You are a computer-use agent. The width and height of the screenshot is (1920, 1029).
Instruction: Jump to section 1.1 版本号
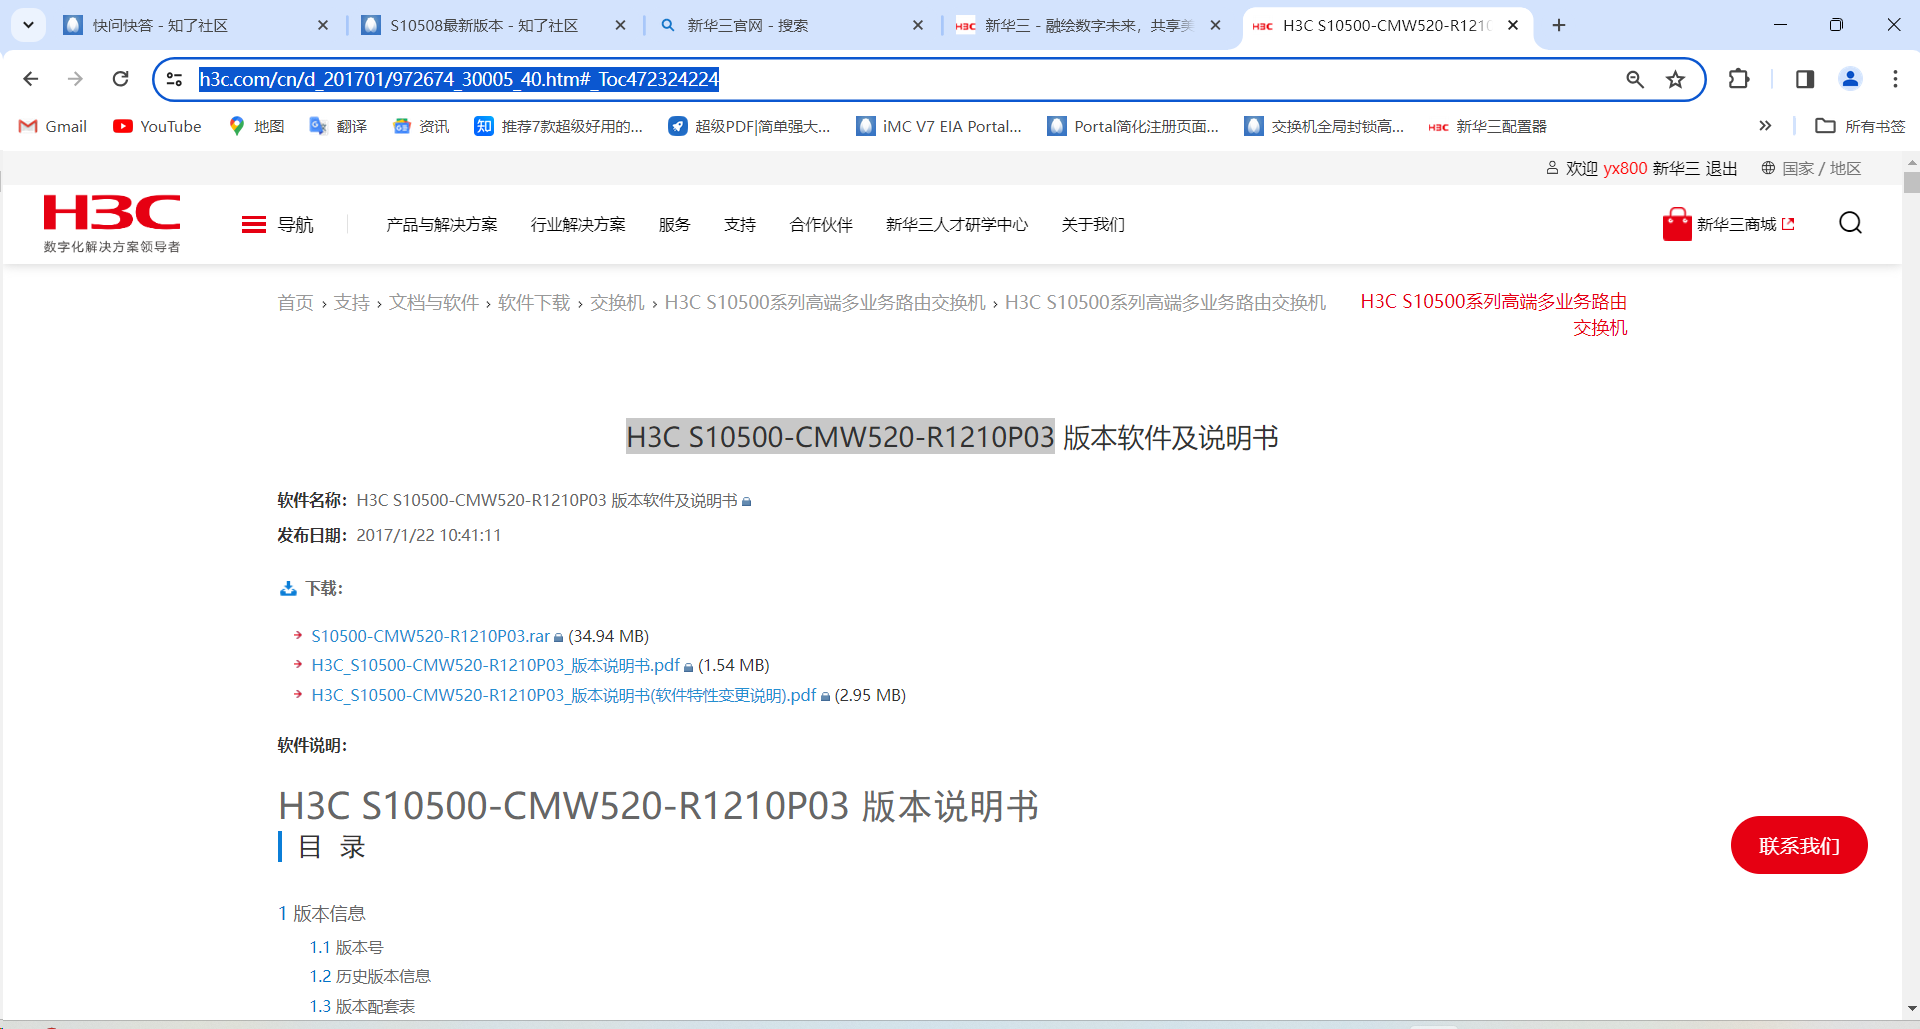coord(346,947)
